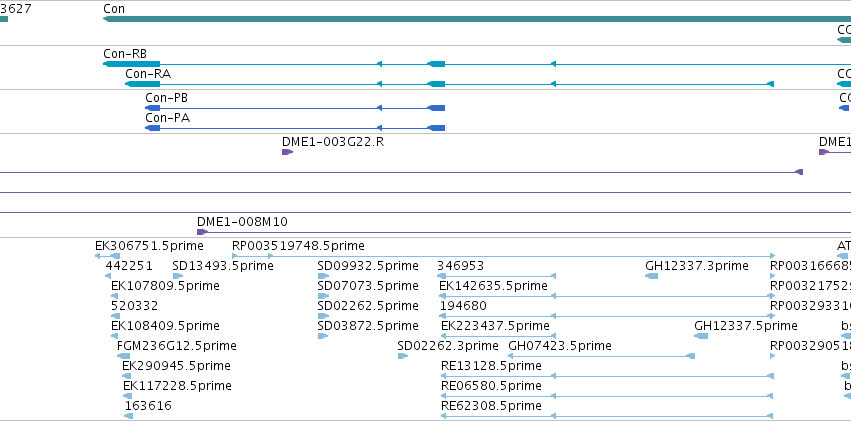Image resolution: width=851 pixels, height=421 pixels.
Task: Click the small arrow glyph under GH12337.3prime
Action: tap(651, 276)
